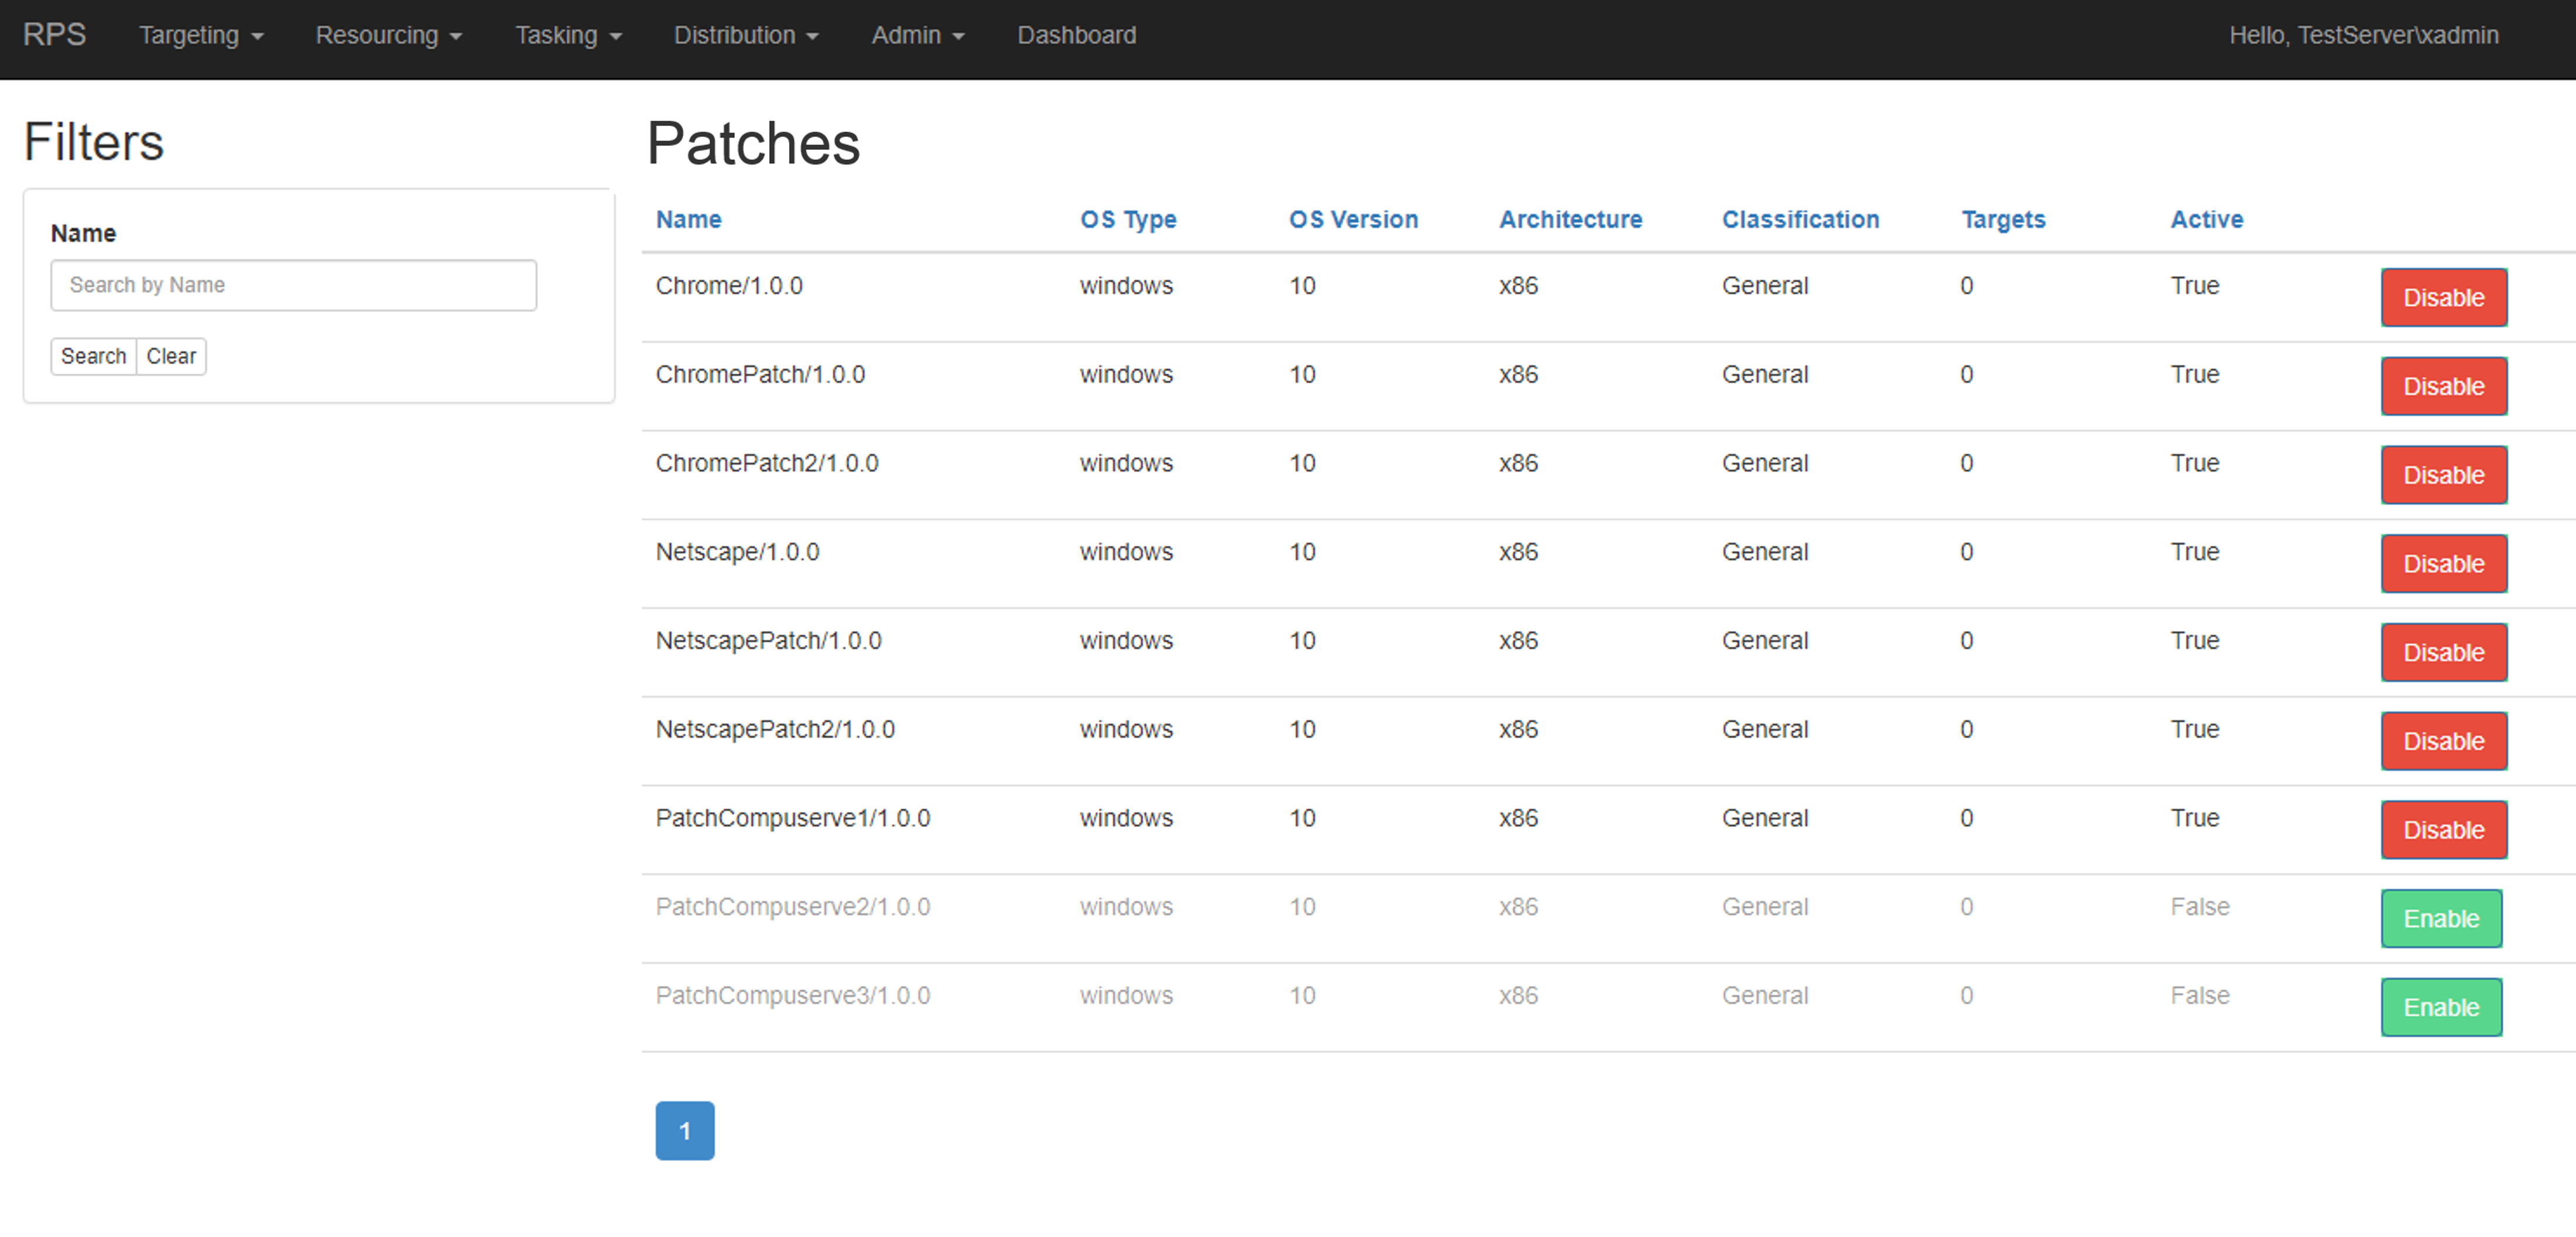Sort patches by Name column

[x=689, y=219]
